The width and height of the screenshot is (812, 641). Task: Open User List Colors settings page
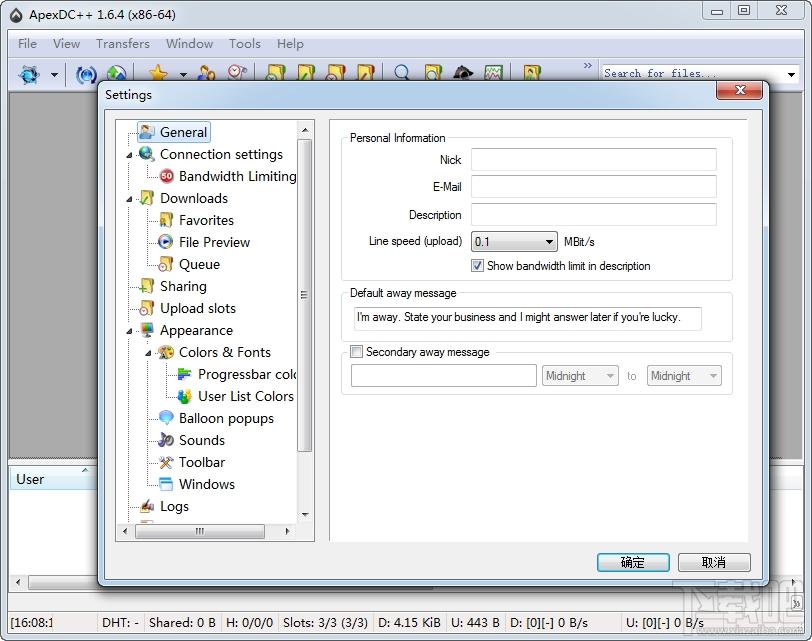(245, 397)
